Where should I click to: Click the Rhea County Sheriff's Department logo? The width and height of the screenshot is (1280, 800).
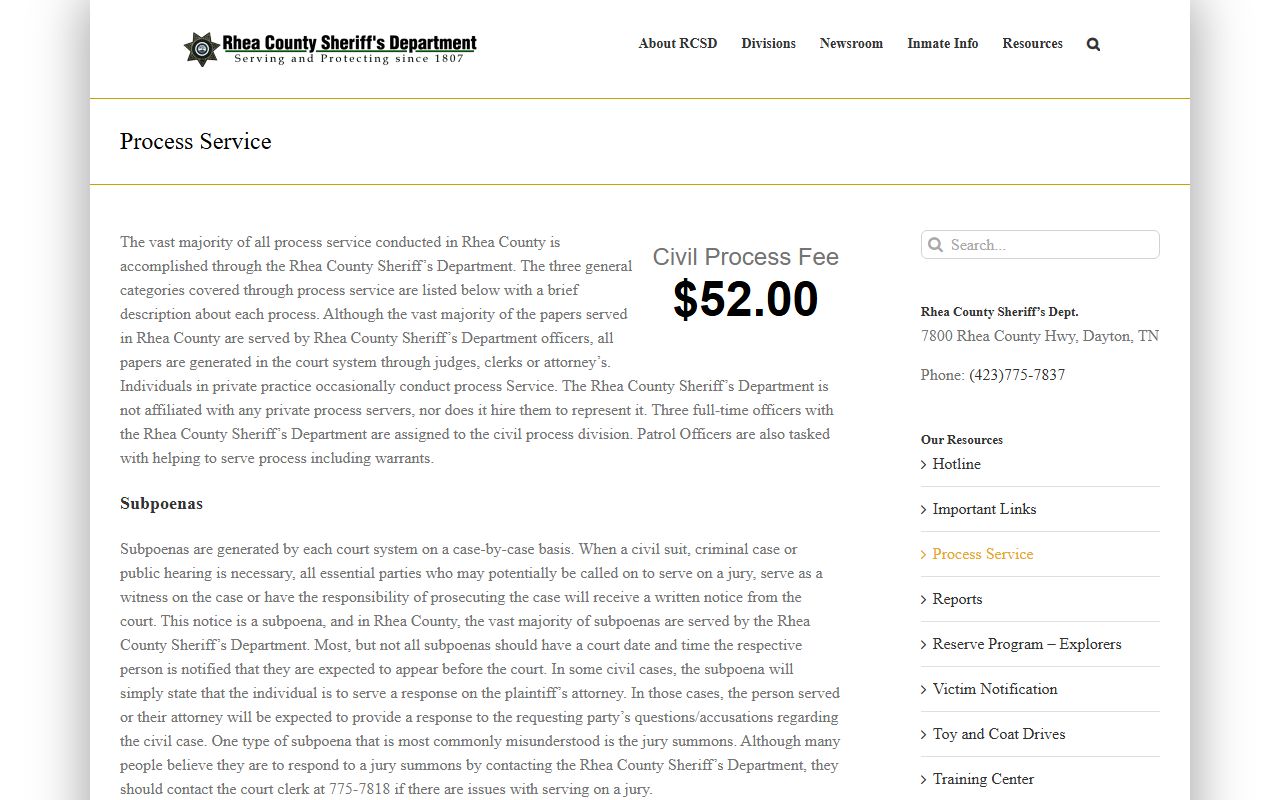click(330, 47)
